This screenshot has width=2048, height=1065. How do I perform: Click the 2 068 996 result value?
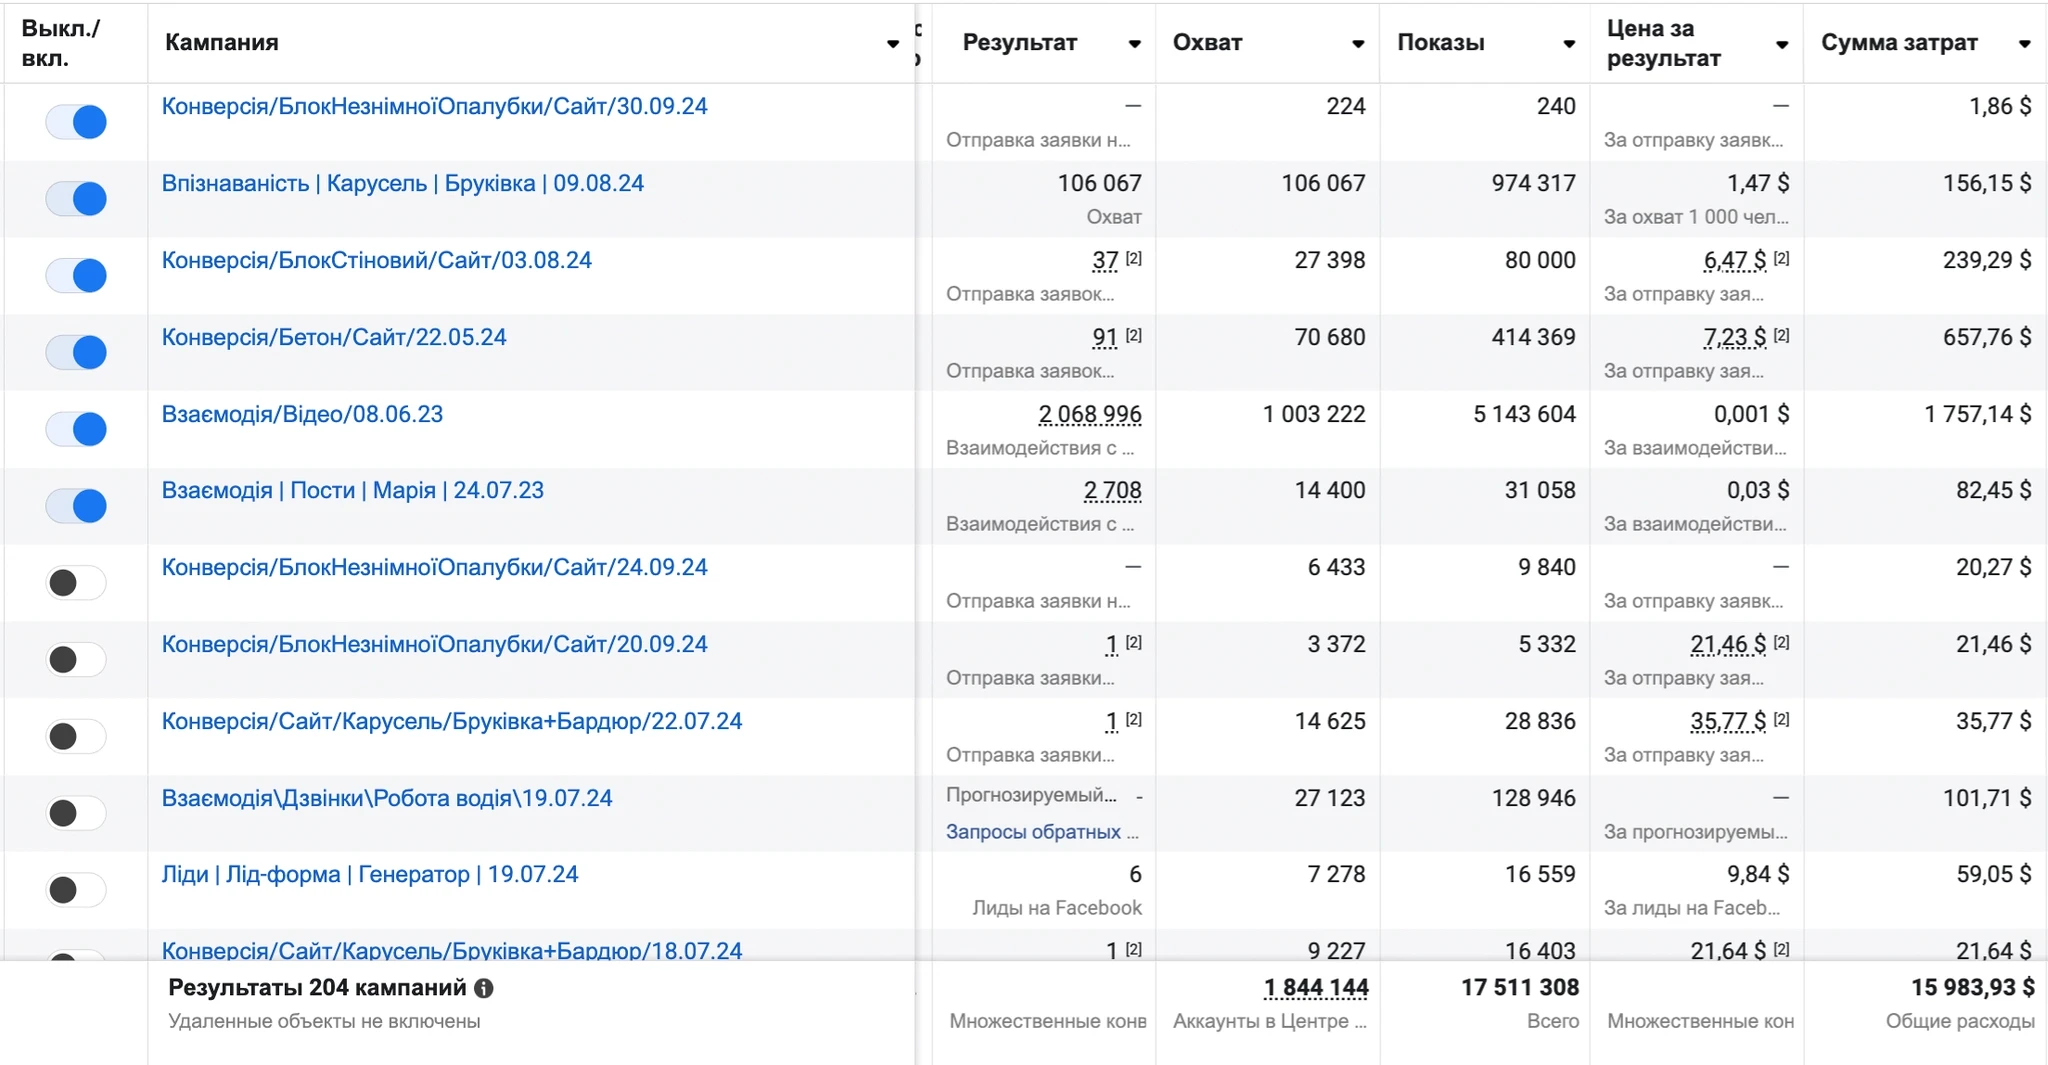tap(1090, 414)
